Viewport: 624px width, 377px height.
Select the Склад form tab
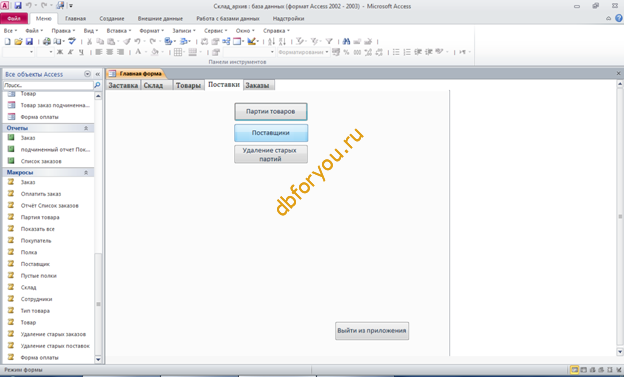[x=156, y=85]
